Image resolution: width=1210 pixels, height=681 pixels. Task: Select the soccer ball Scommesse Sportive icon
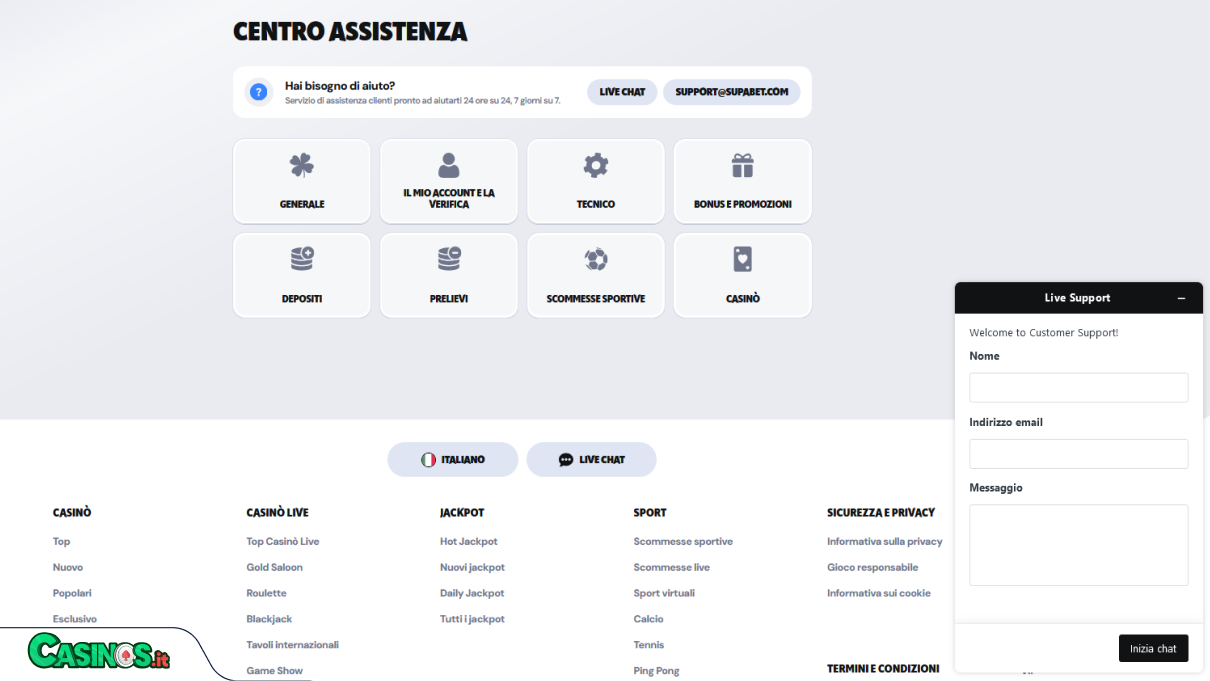[x=596, y=260]
